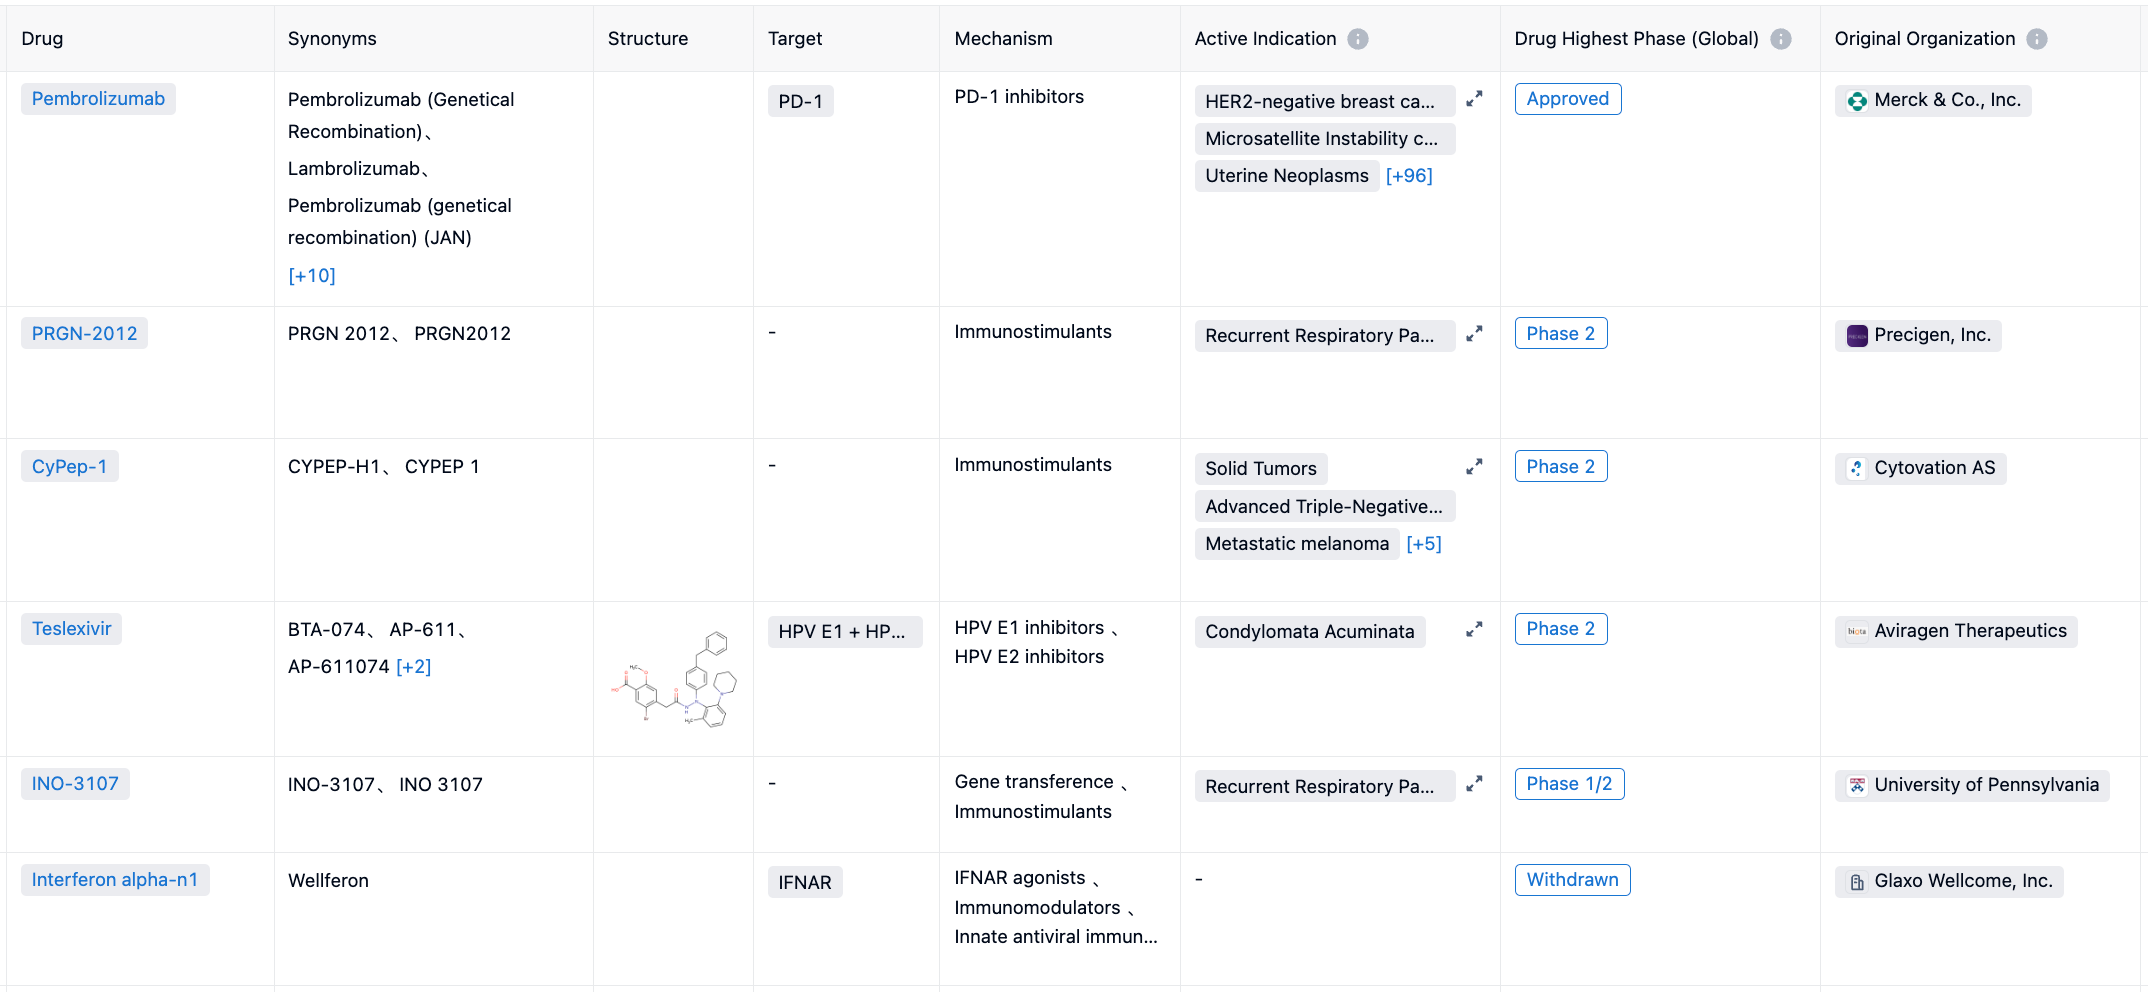Open the Pembrolizumab drug link

98,99
